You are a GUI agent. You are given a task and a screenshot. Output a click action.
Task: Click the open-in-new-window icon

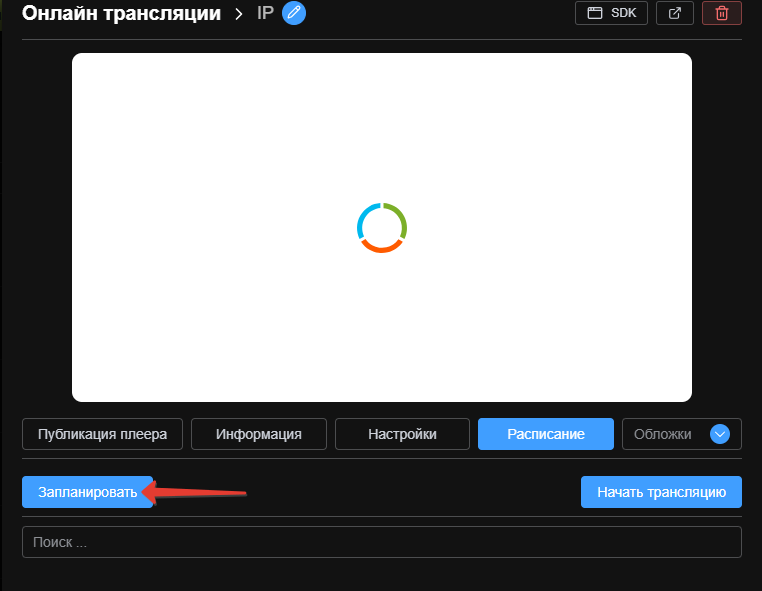(x=675, y=13)
